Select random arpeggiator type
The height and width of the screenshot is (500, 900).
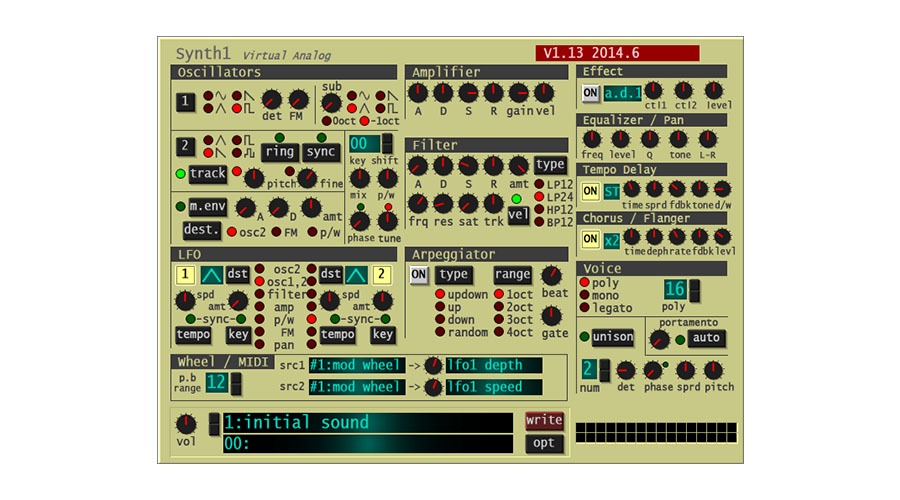440,332
